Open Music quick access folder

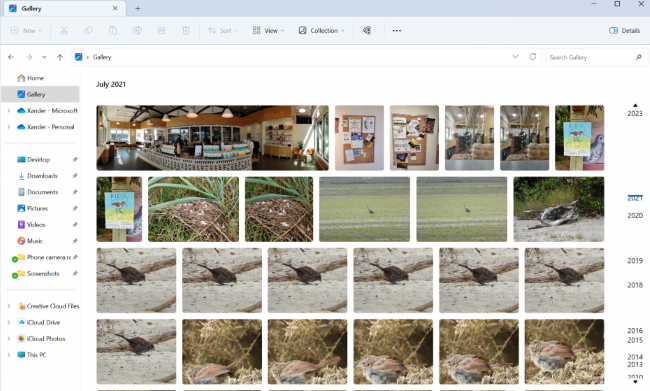pyautogui.click(x=35, y=241)
